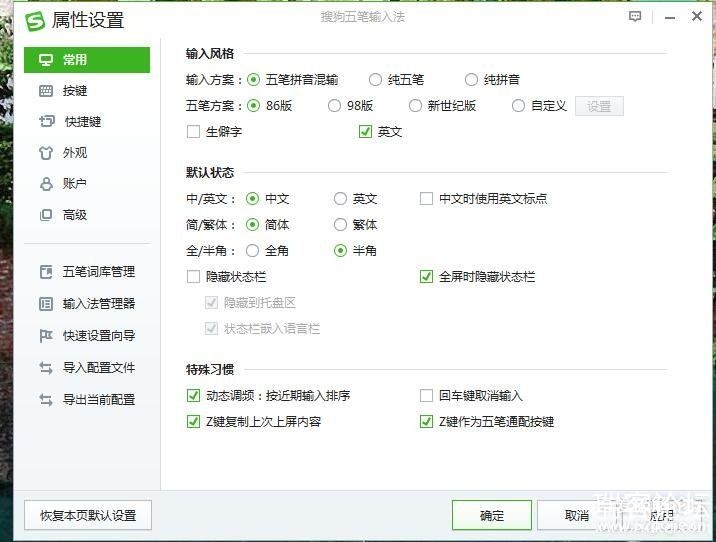Viewport: 716px width, 542px height.
Task: Check the 隐藏状态栏 option
Action: (194, 277)
